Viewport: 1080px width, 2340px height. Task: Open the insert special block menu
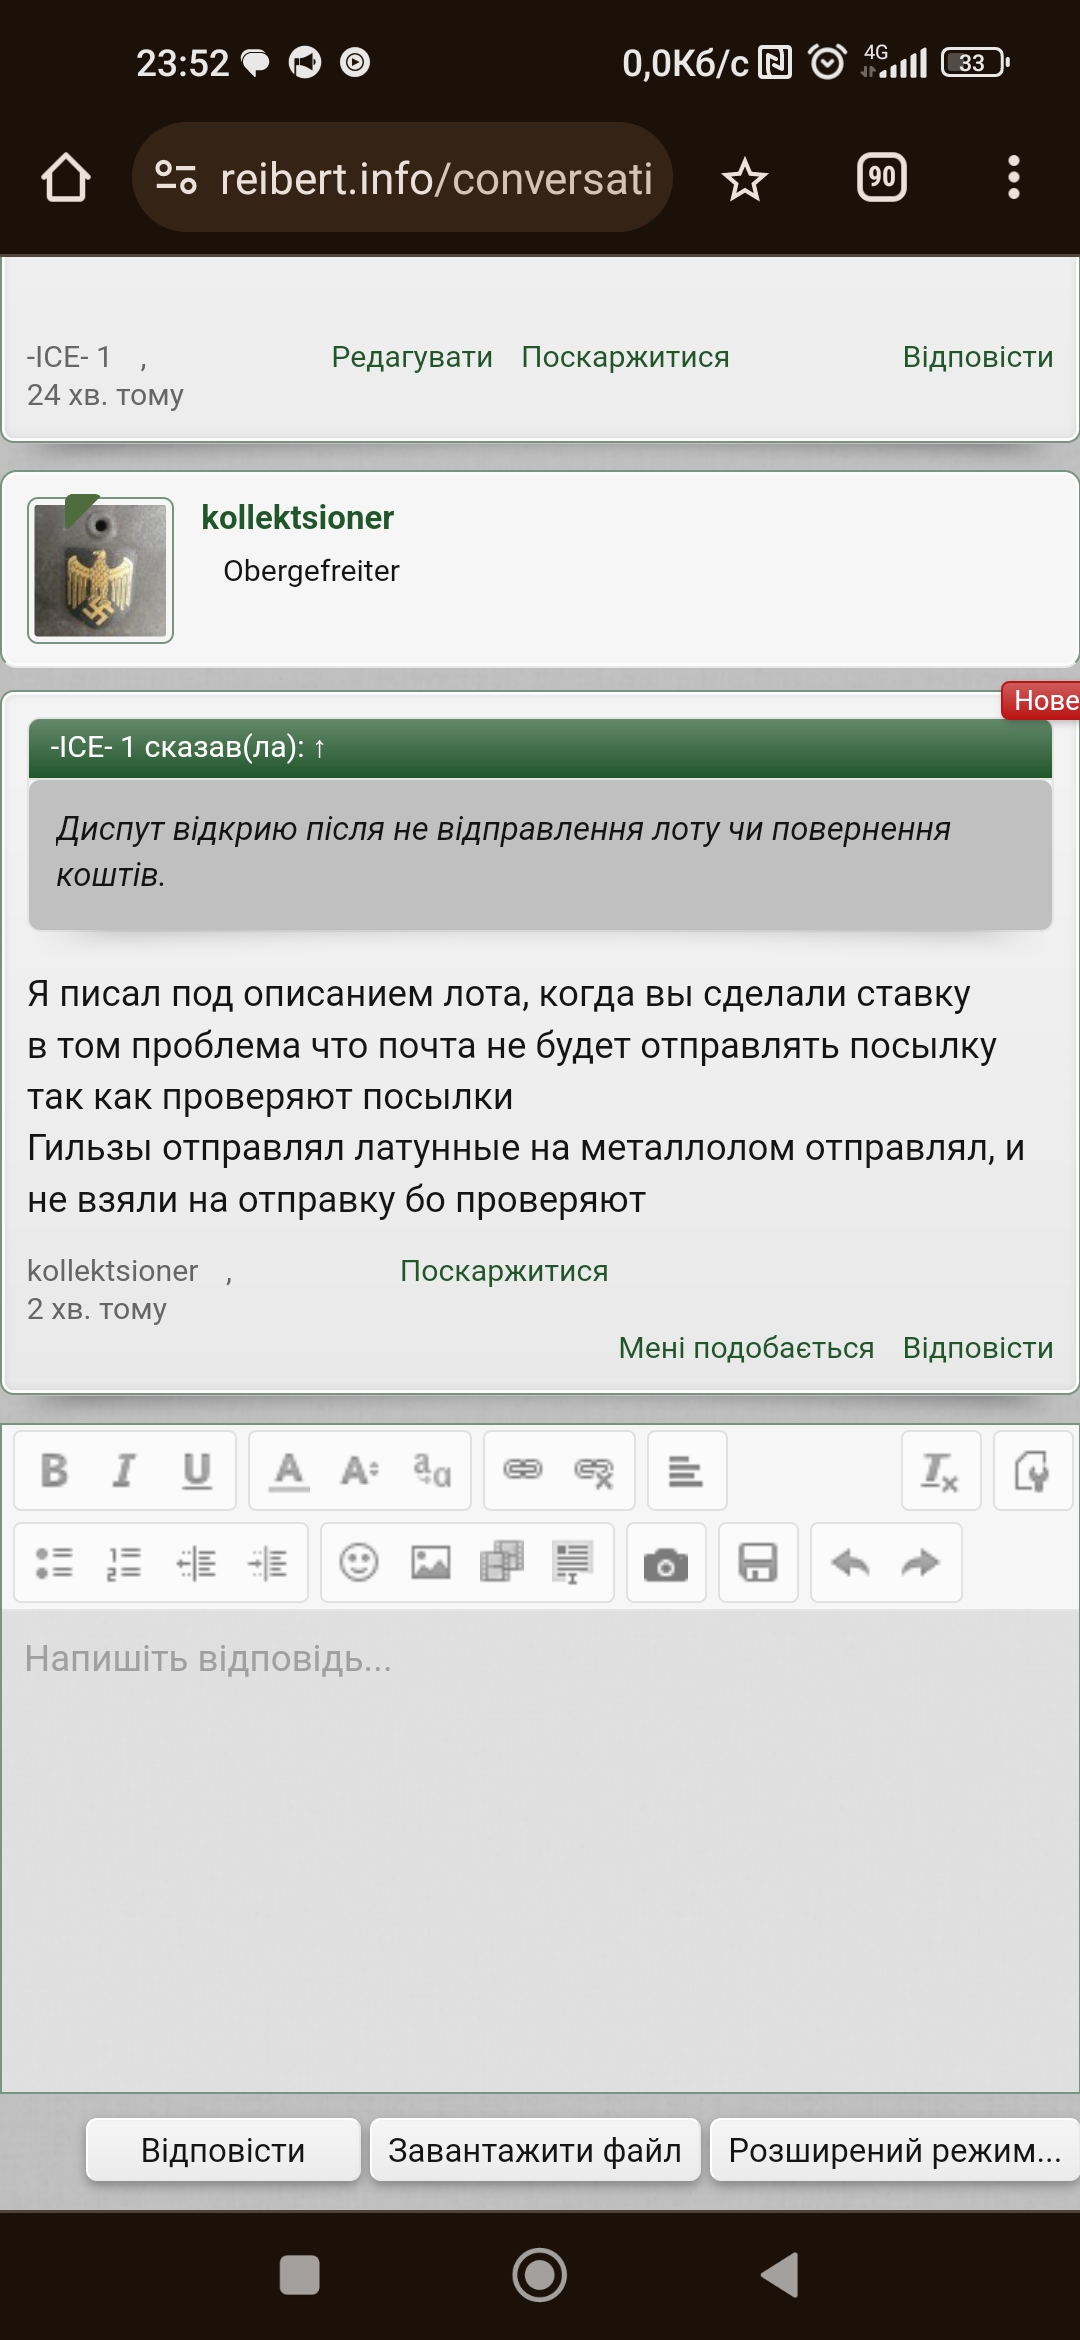(x=573, y=1562)
